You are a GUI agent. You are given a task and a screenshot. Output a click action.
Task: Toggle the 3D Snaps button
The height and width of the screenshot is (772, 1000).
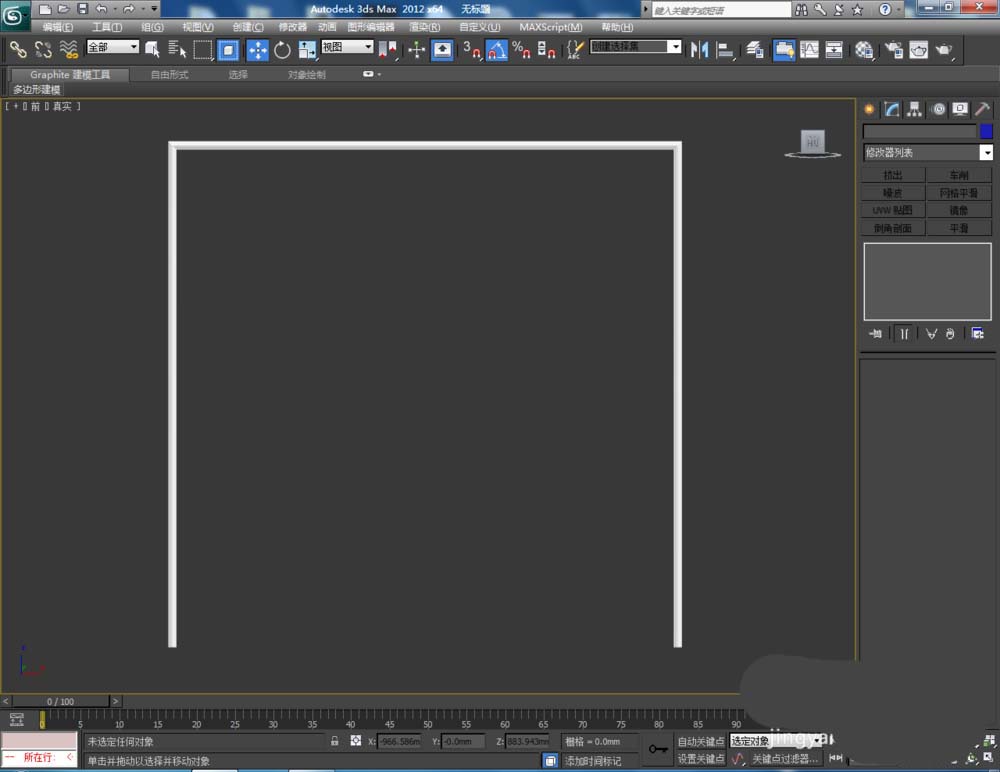point(471,50)
